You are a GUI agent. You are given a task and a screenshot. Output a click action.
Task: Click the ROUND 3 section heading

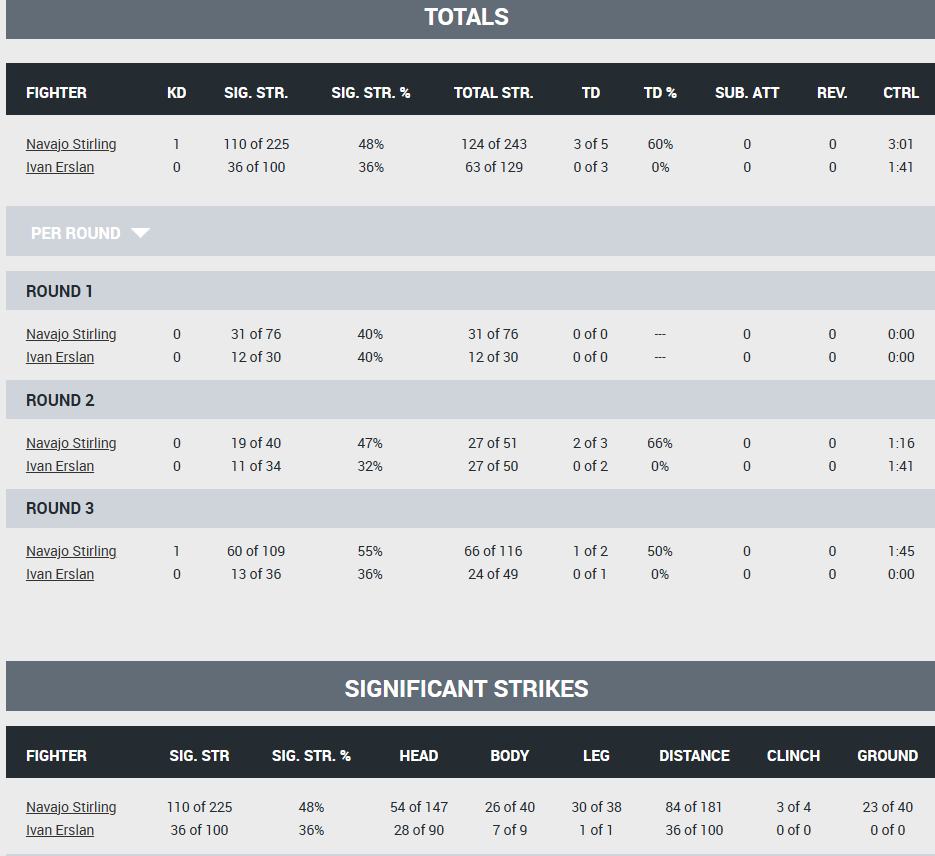(x=60, y=508)
